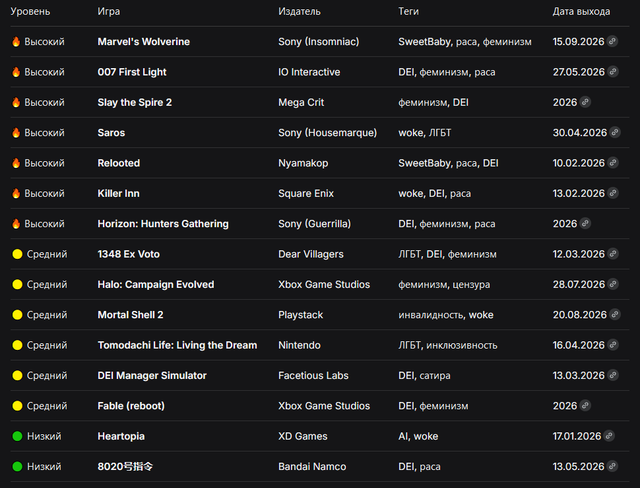
Task: Sort by Уровень column header
Action: click(x=30, y=11)
